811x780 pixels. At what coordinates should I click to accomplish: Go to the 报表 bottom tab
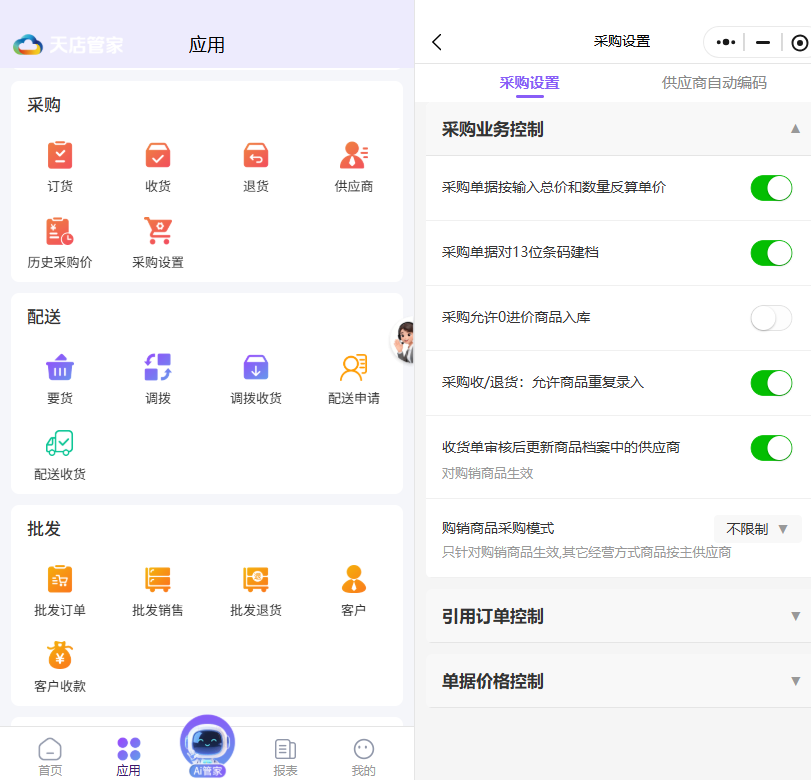(285, 755)
